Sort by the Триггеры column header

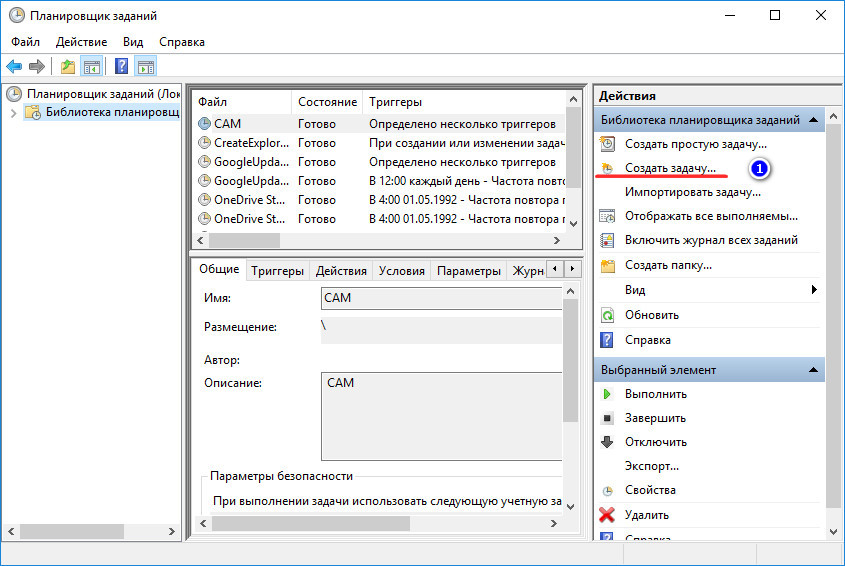tap(464, 102)
